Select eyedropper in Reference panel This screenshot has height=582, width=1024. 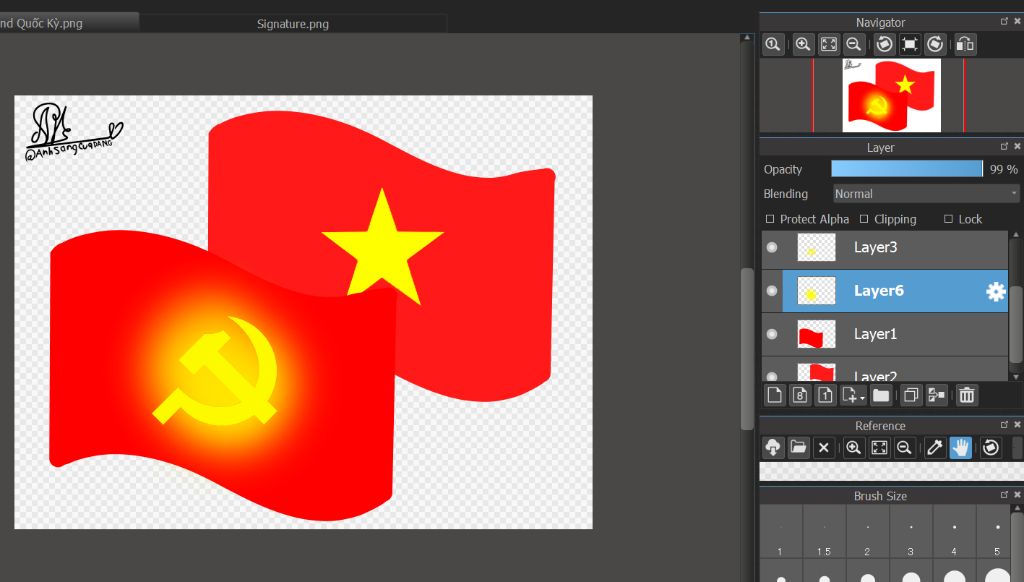coord(935,447)
